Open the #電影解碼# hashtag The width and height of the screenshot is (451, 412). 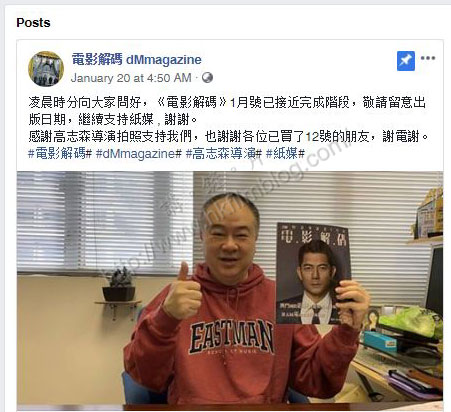tap(60, 153)
